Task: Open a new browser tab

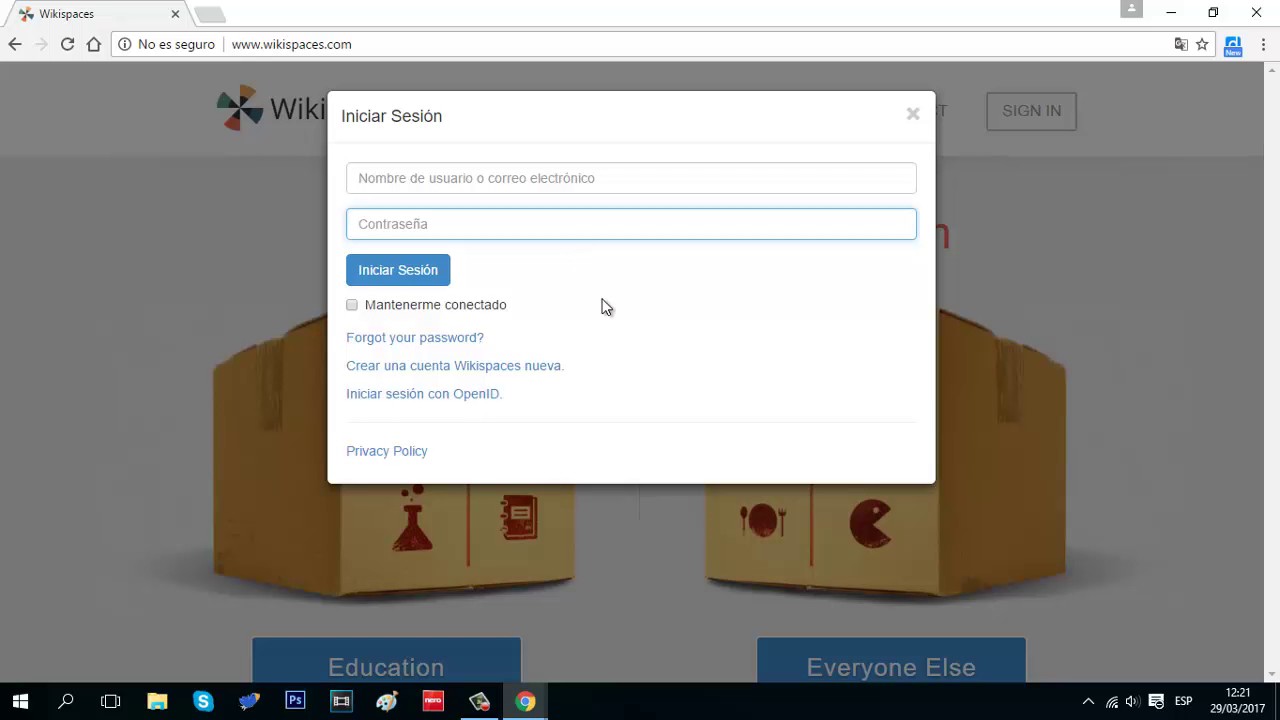Action: click(210, 14)
